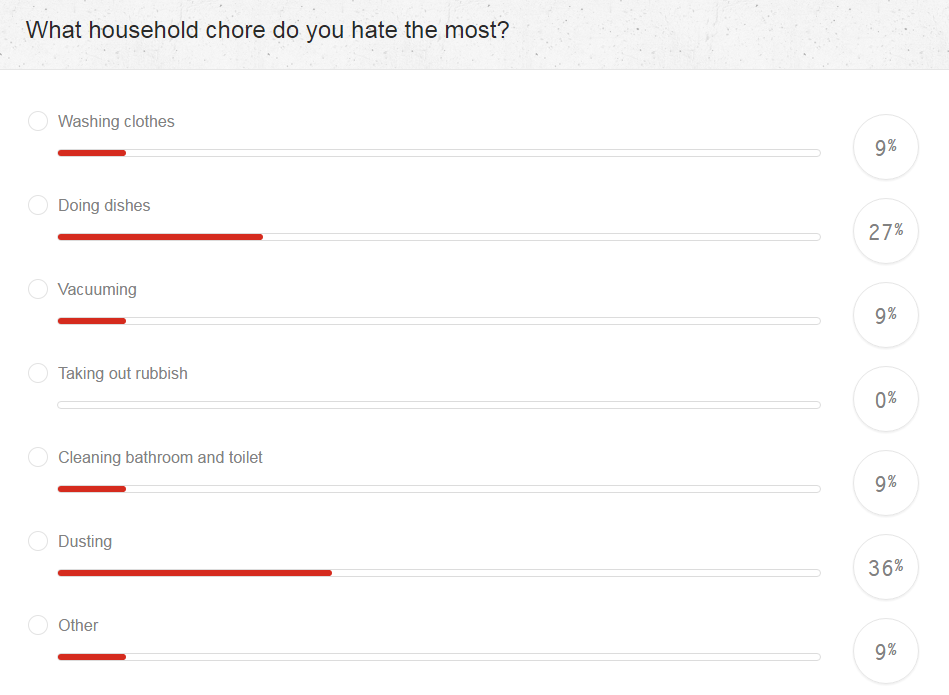Click the poll question title text
This screenshot has height=695, width=949.
click(268, 30)
